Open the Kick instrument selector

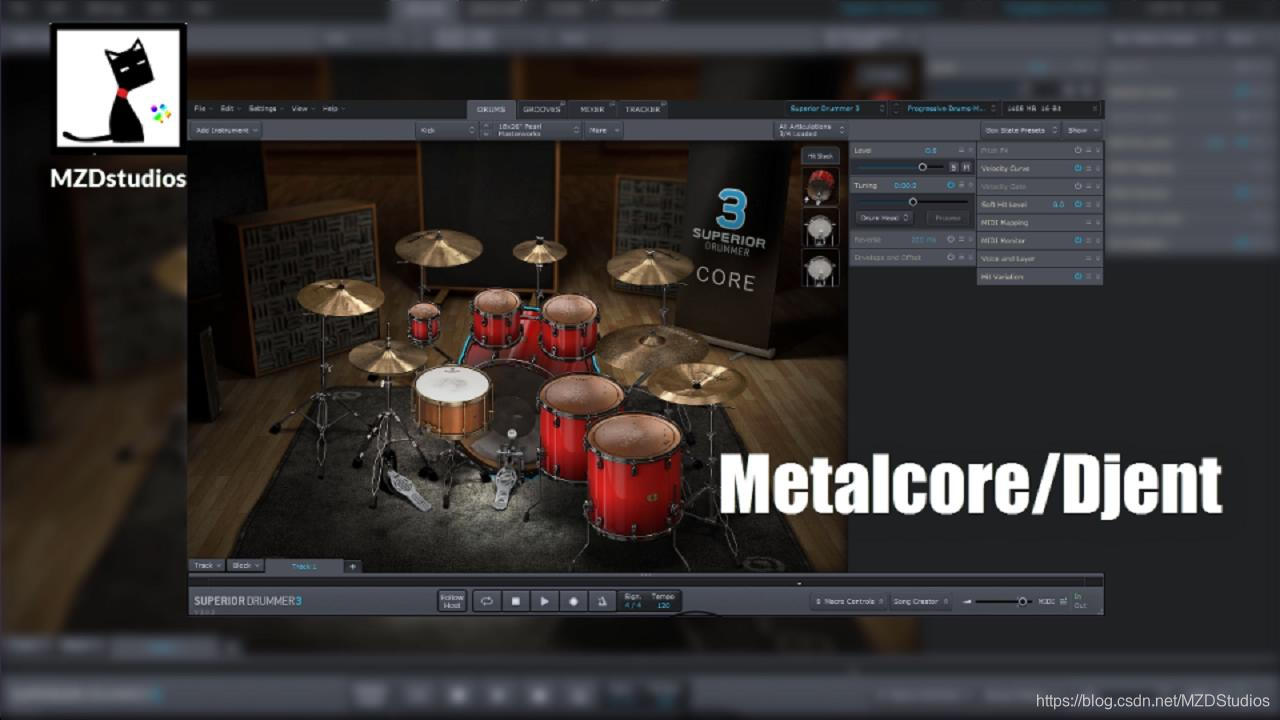click(447, 130)
